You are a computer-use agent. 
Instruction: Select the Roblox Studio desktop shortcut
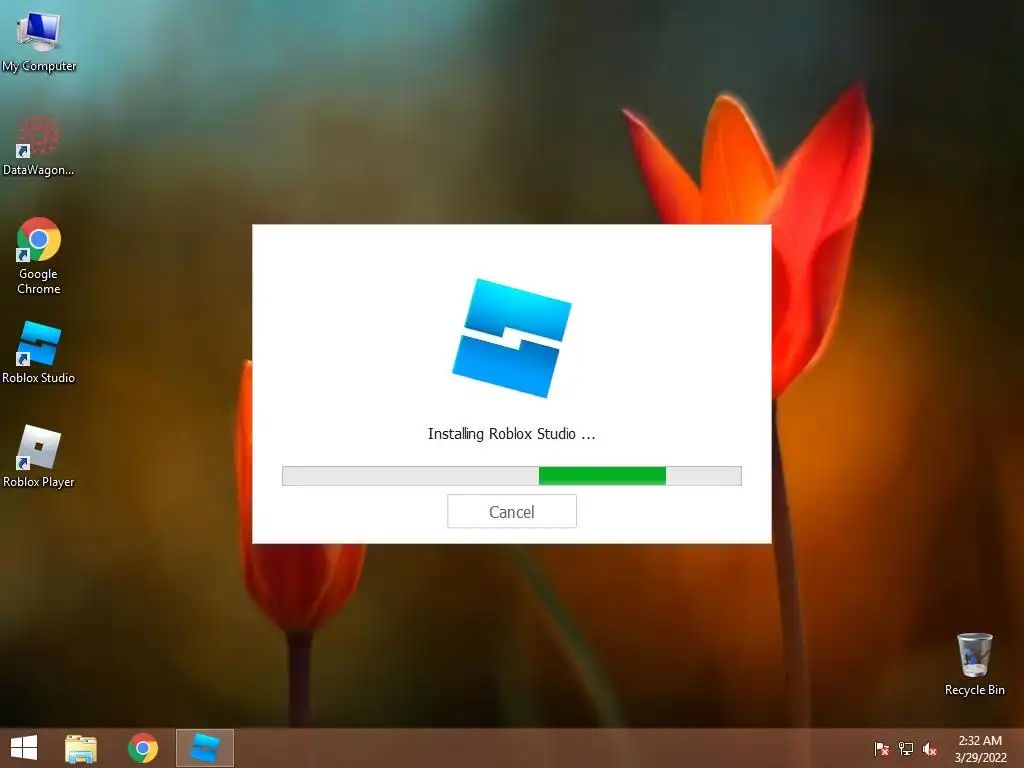point(39,353)
